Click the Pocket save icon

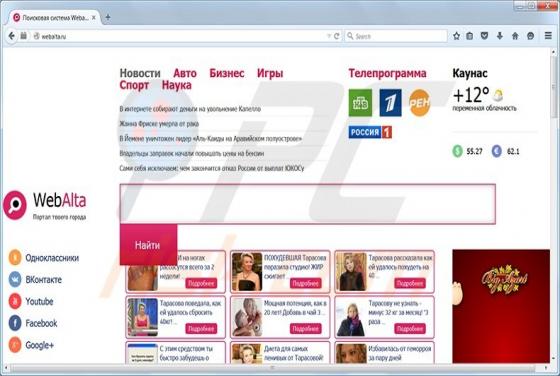tap(484, 36)
